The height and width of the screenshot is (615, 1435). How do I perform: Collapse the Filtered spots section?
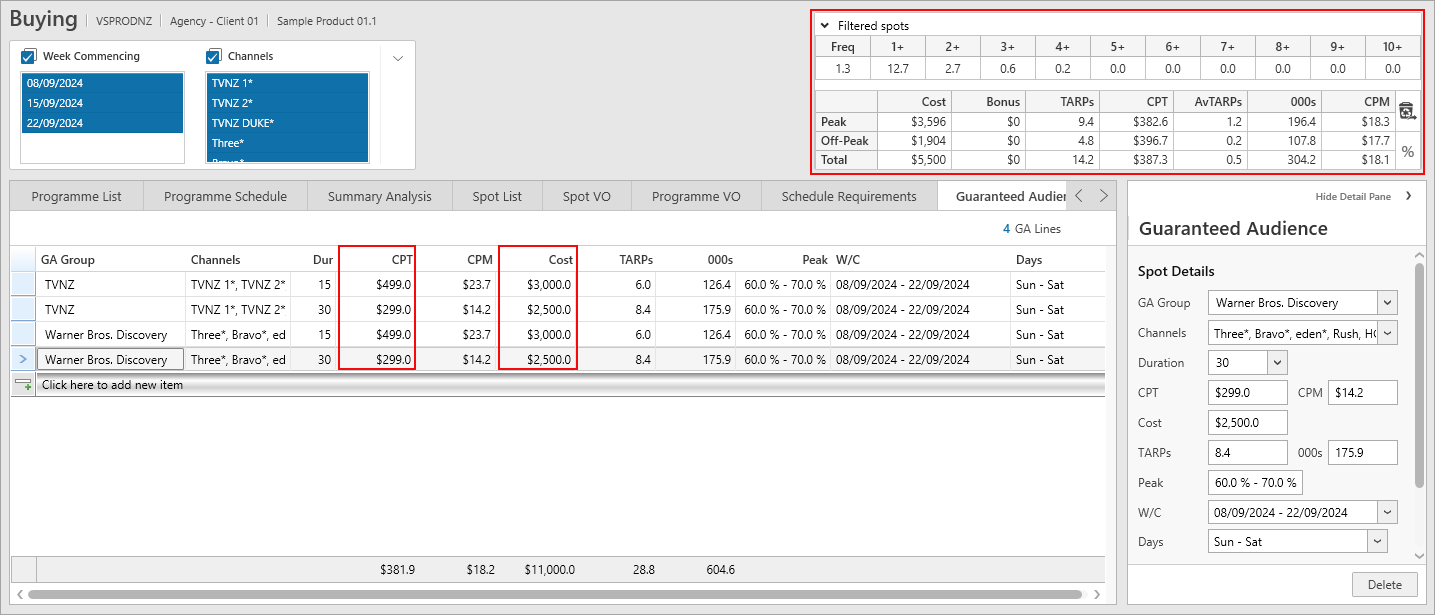tap(825, 25)
